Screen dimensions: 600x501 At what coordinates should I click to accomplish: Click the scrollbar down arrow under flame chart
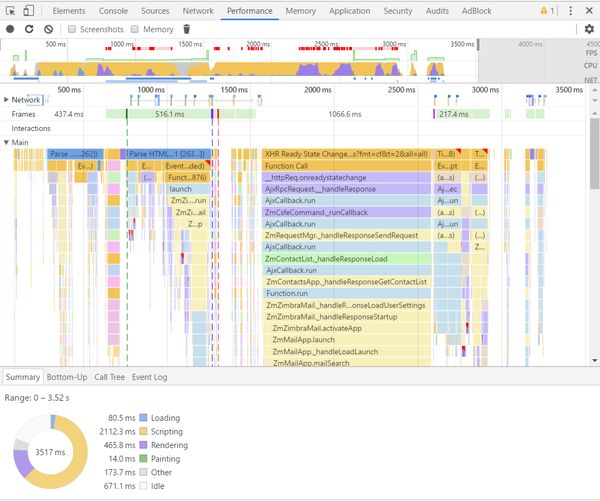(x=594, y=360)
